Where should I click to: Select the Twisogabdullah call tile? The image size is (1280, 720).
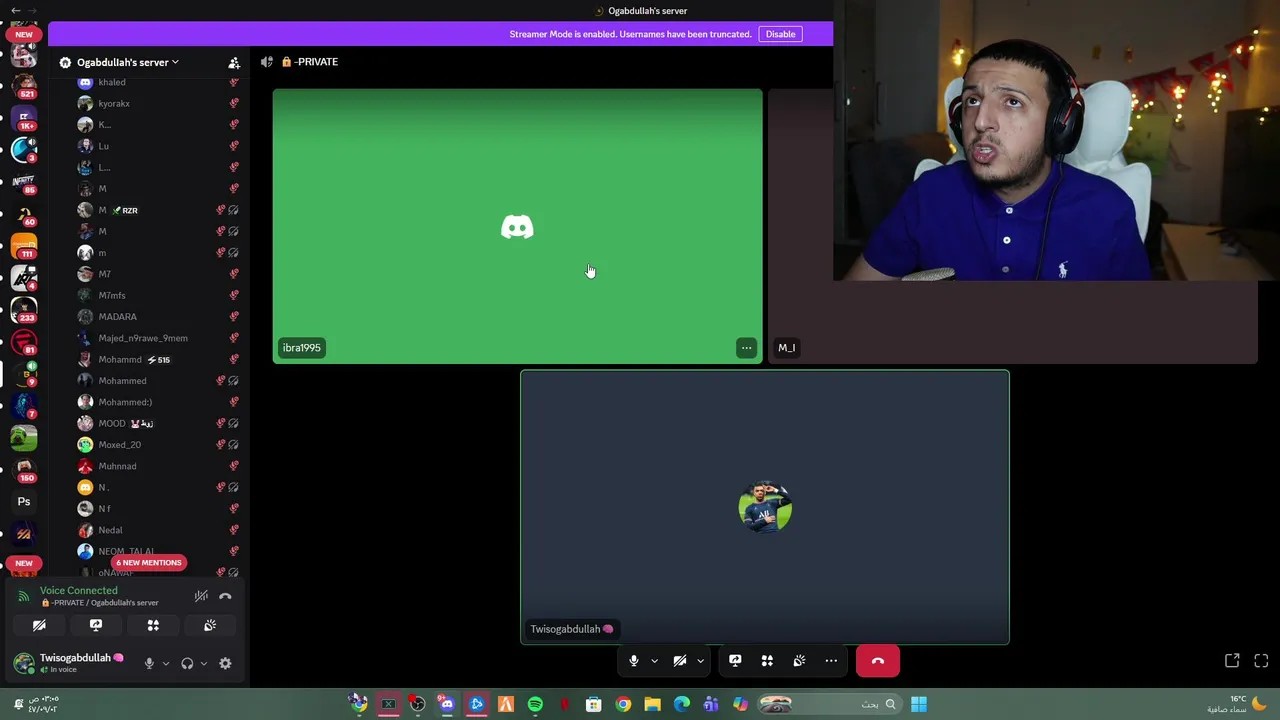click(x=765, y=507)
